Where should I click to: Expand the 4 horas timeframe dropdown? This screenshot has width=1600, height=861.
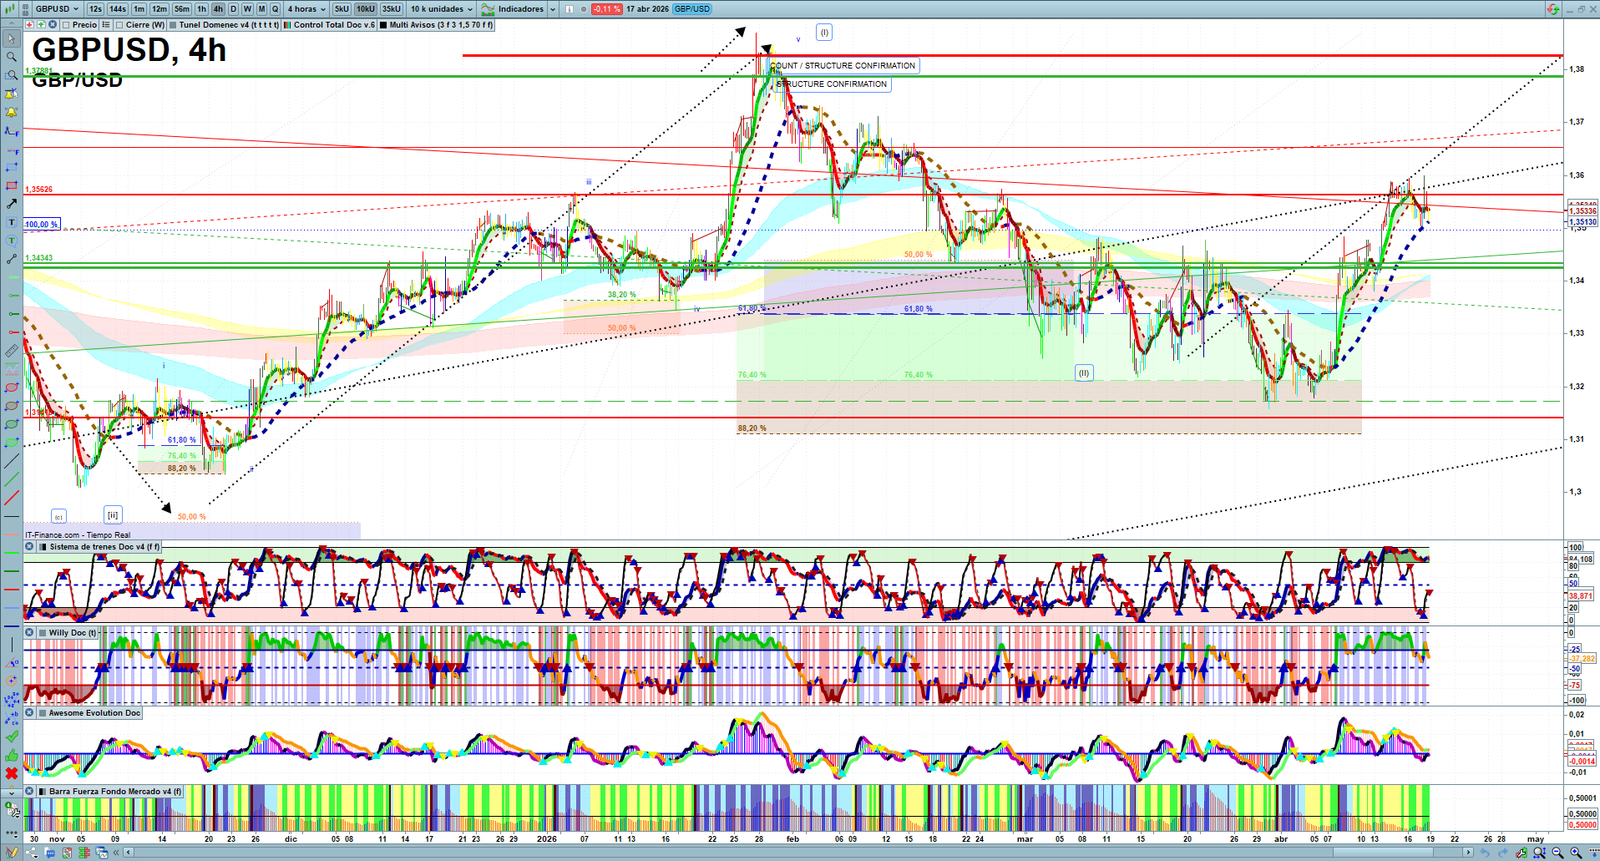click(x=306, y=9)
